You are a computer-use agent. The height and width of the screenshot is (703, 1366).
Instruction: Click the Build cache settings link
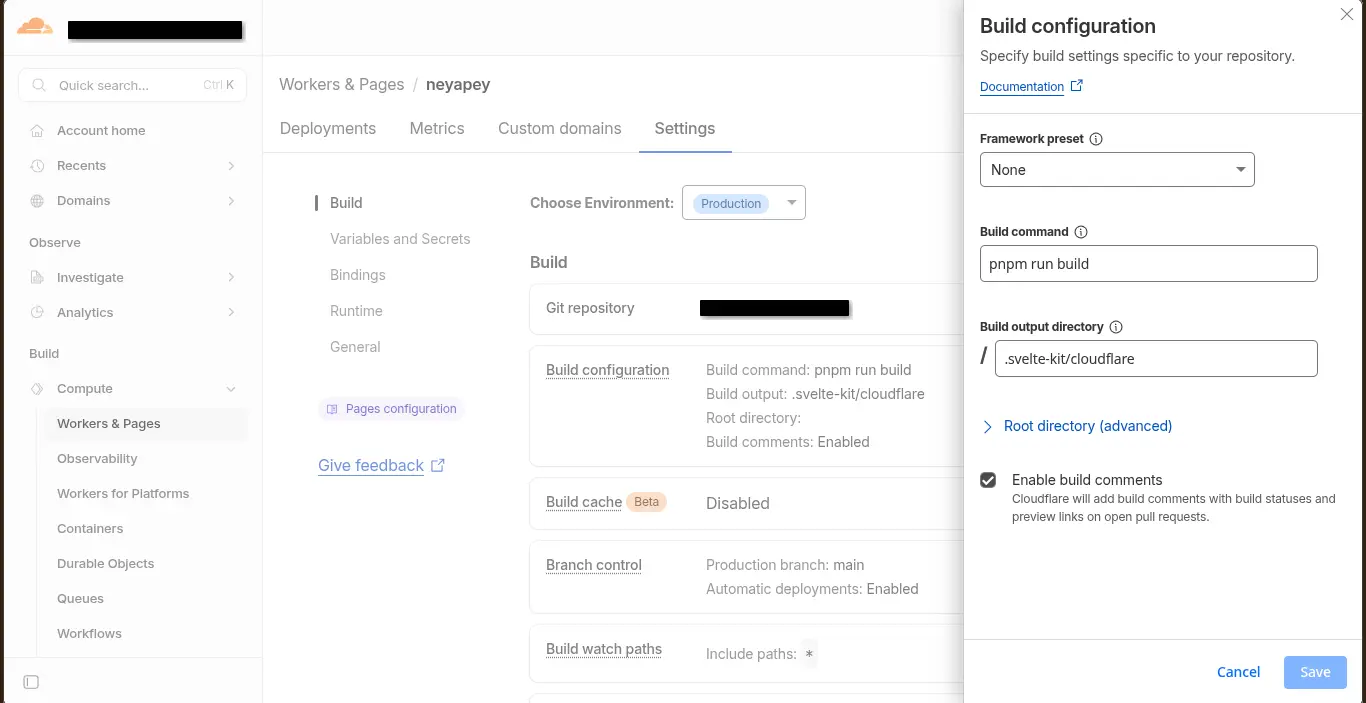(584, 502)
